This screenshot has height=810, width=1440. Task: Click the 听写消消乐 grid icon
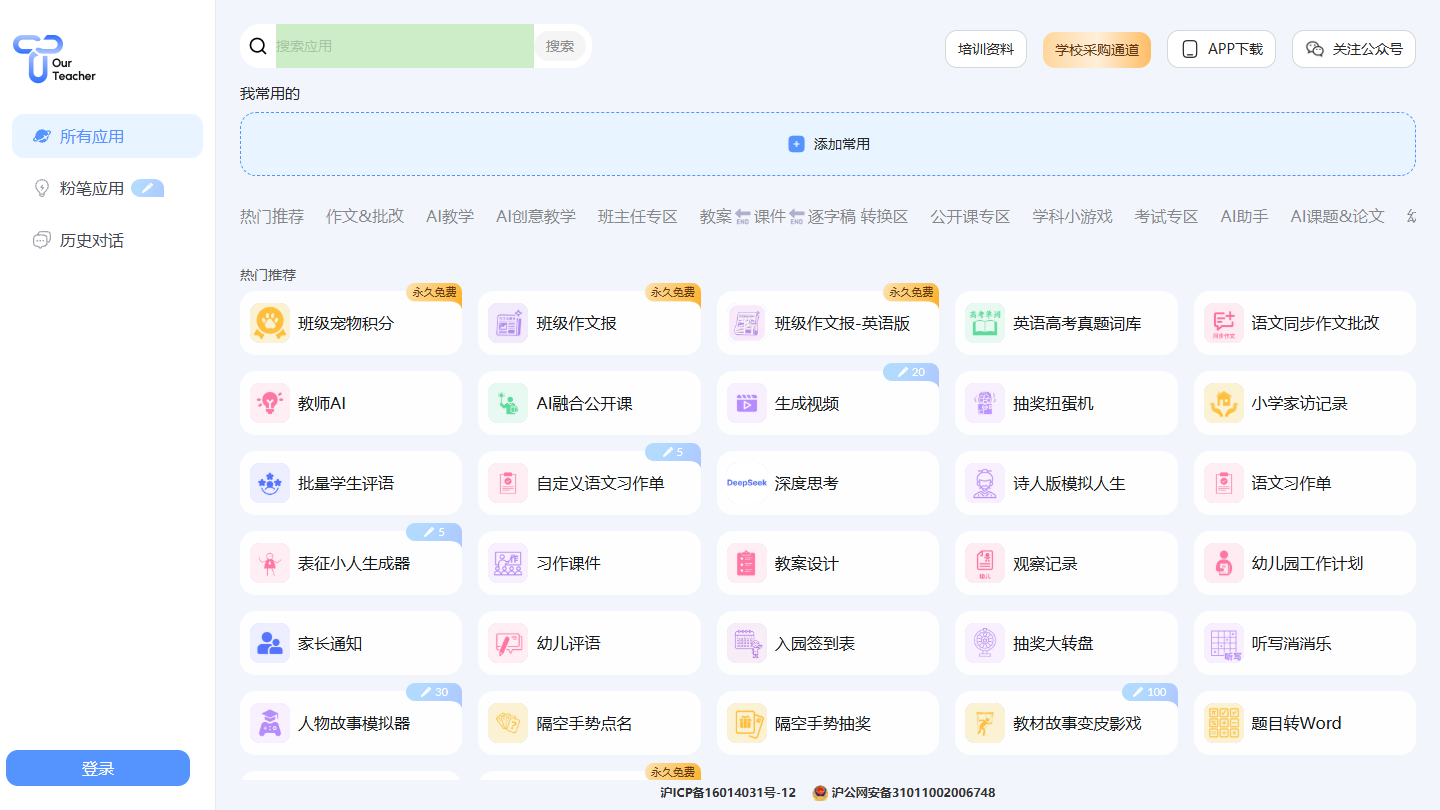(1224, 643)
